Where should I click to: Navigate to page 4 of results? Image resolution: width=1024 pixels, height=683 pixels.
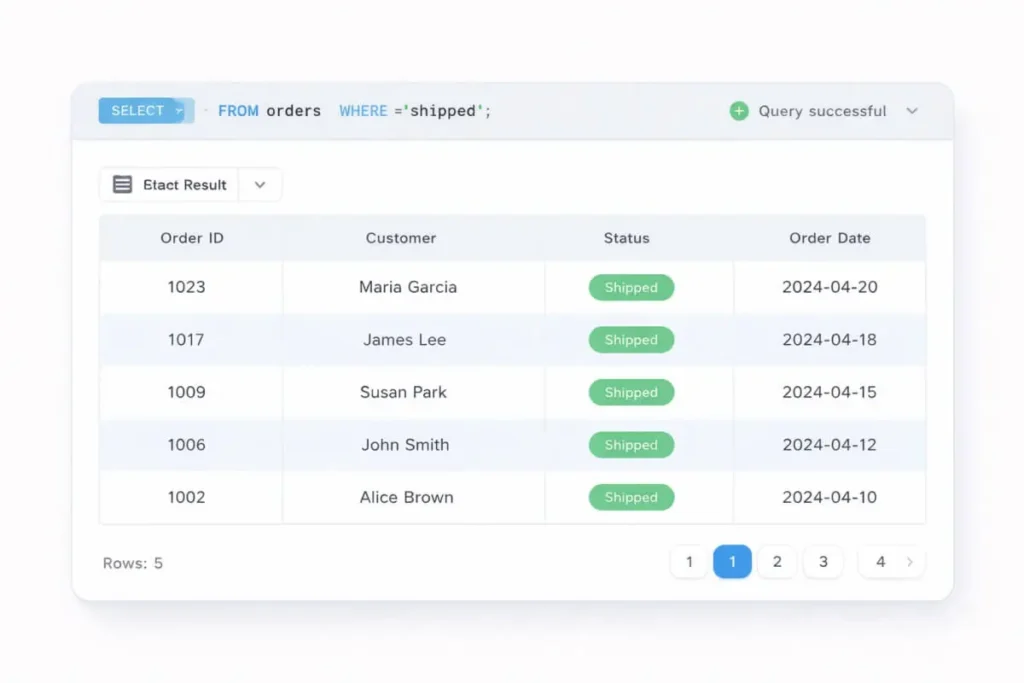click(880, 562)
